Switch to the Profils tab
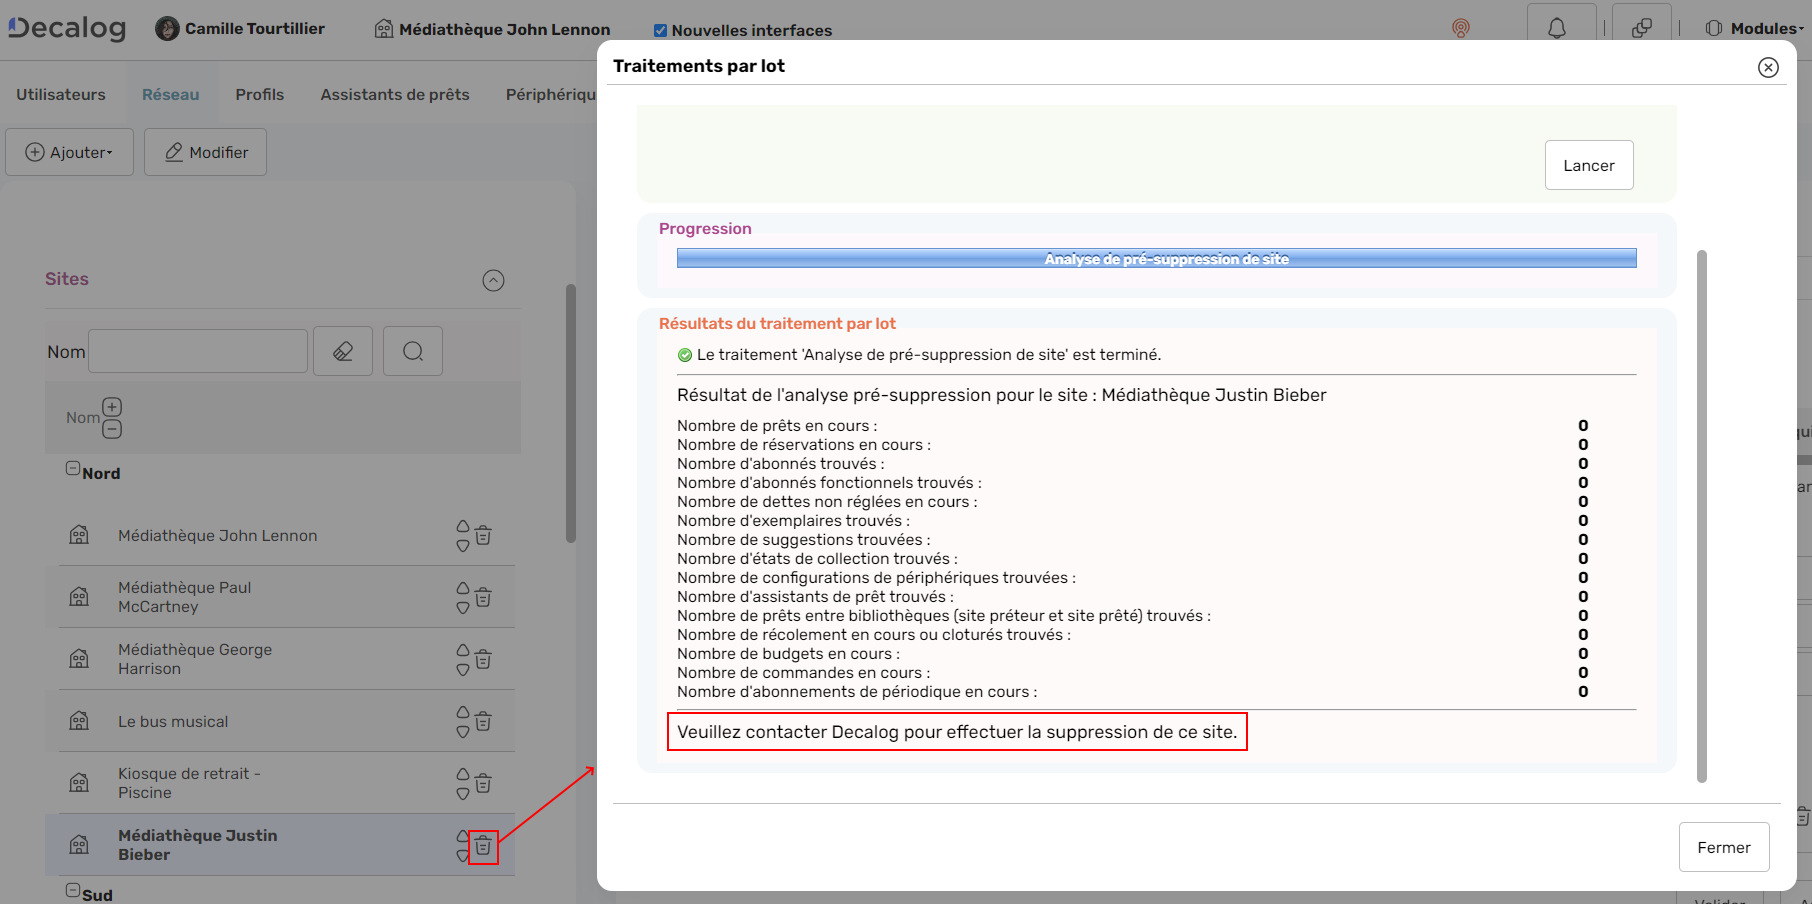Viewport: 1812px width, 904px height. coord(260,93)
